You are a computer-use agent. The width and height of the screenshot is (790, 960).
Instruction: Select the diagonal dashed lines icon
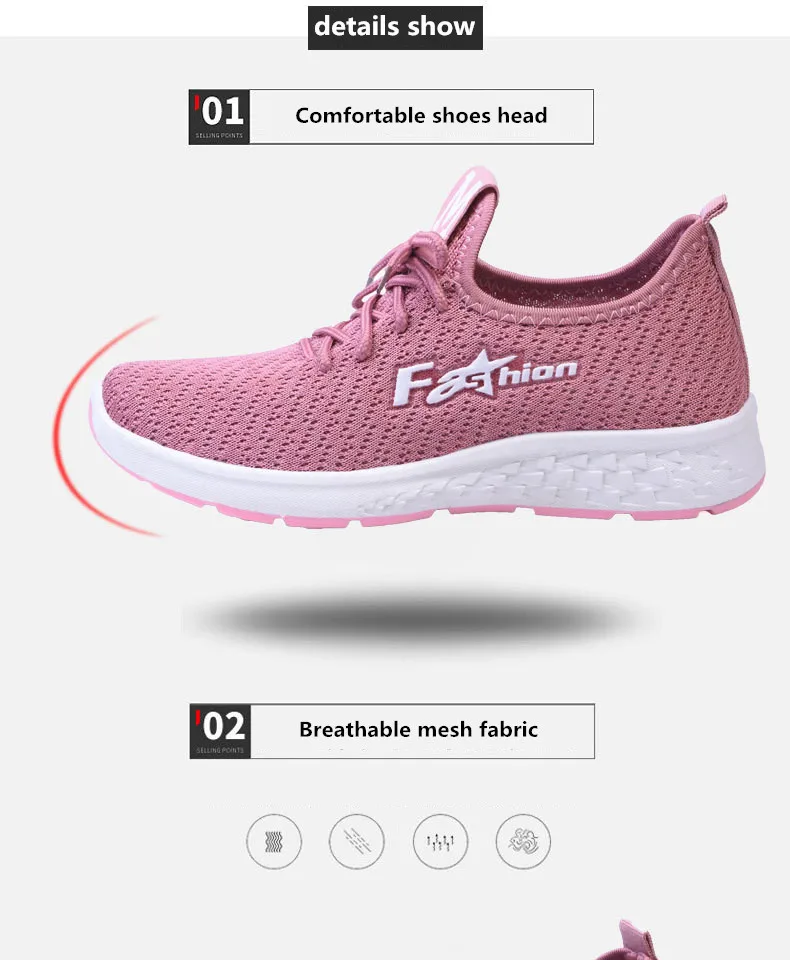click(356, 841)
